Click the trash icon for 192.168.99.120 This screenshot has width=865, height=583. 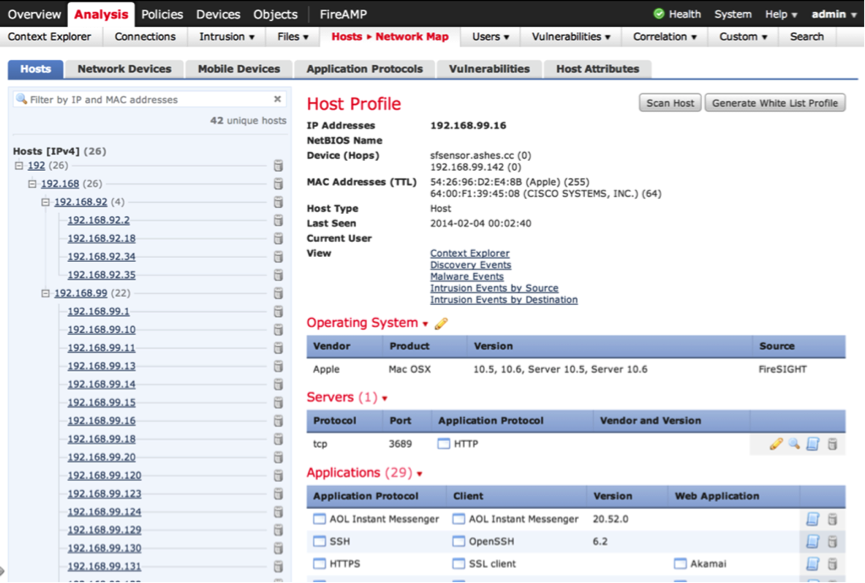279,475
